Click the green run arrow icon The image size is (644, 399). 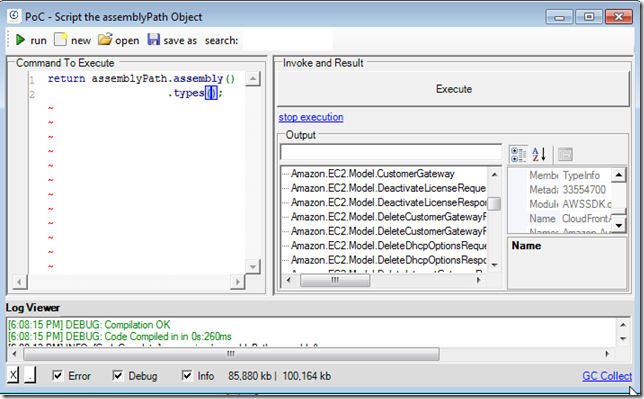click(20, 40)
